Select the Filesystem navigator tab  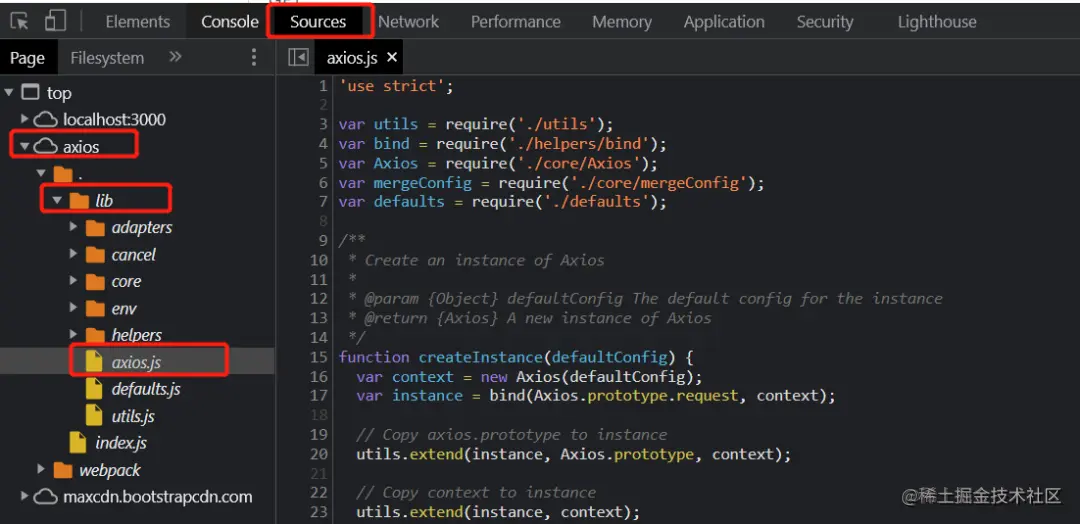[107, 58]
